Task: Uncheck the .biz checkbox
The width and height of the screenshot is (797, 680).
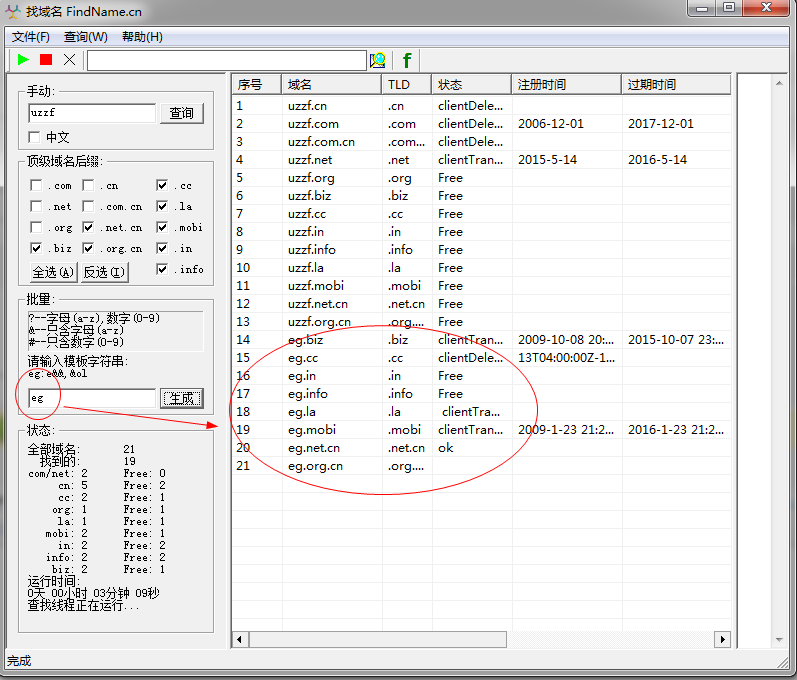Action: (36, 248)
